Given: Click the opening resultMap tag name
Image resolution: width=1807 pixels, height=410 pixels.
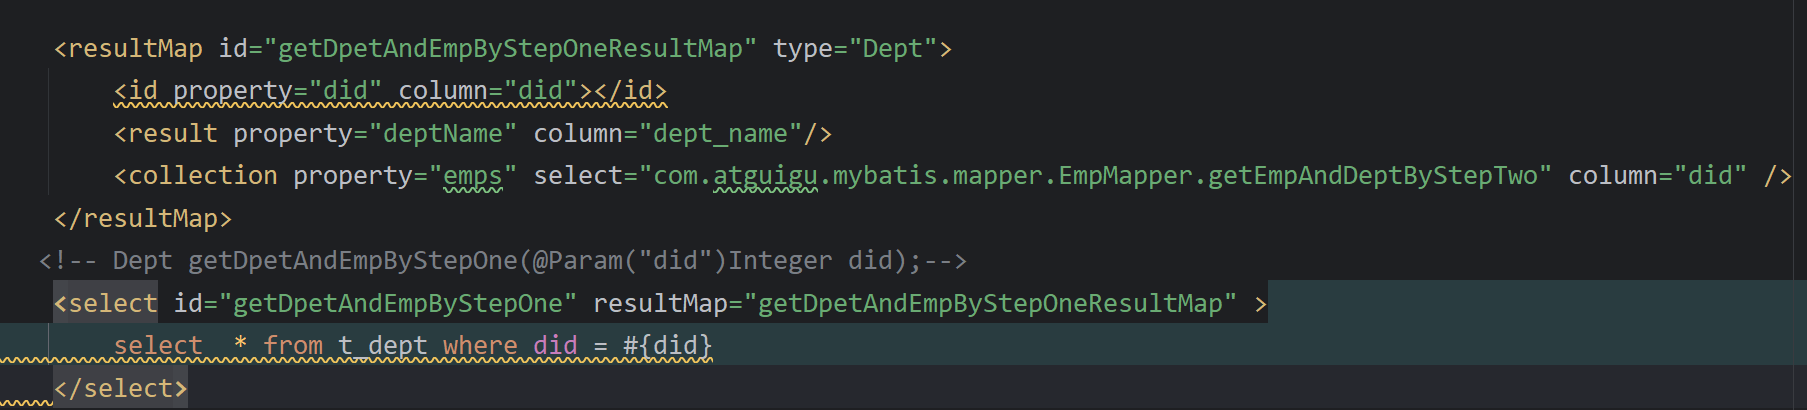Looking at the screenshot, I should (x=134, y=49).
